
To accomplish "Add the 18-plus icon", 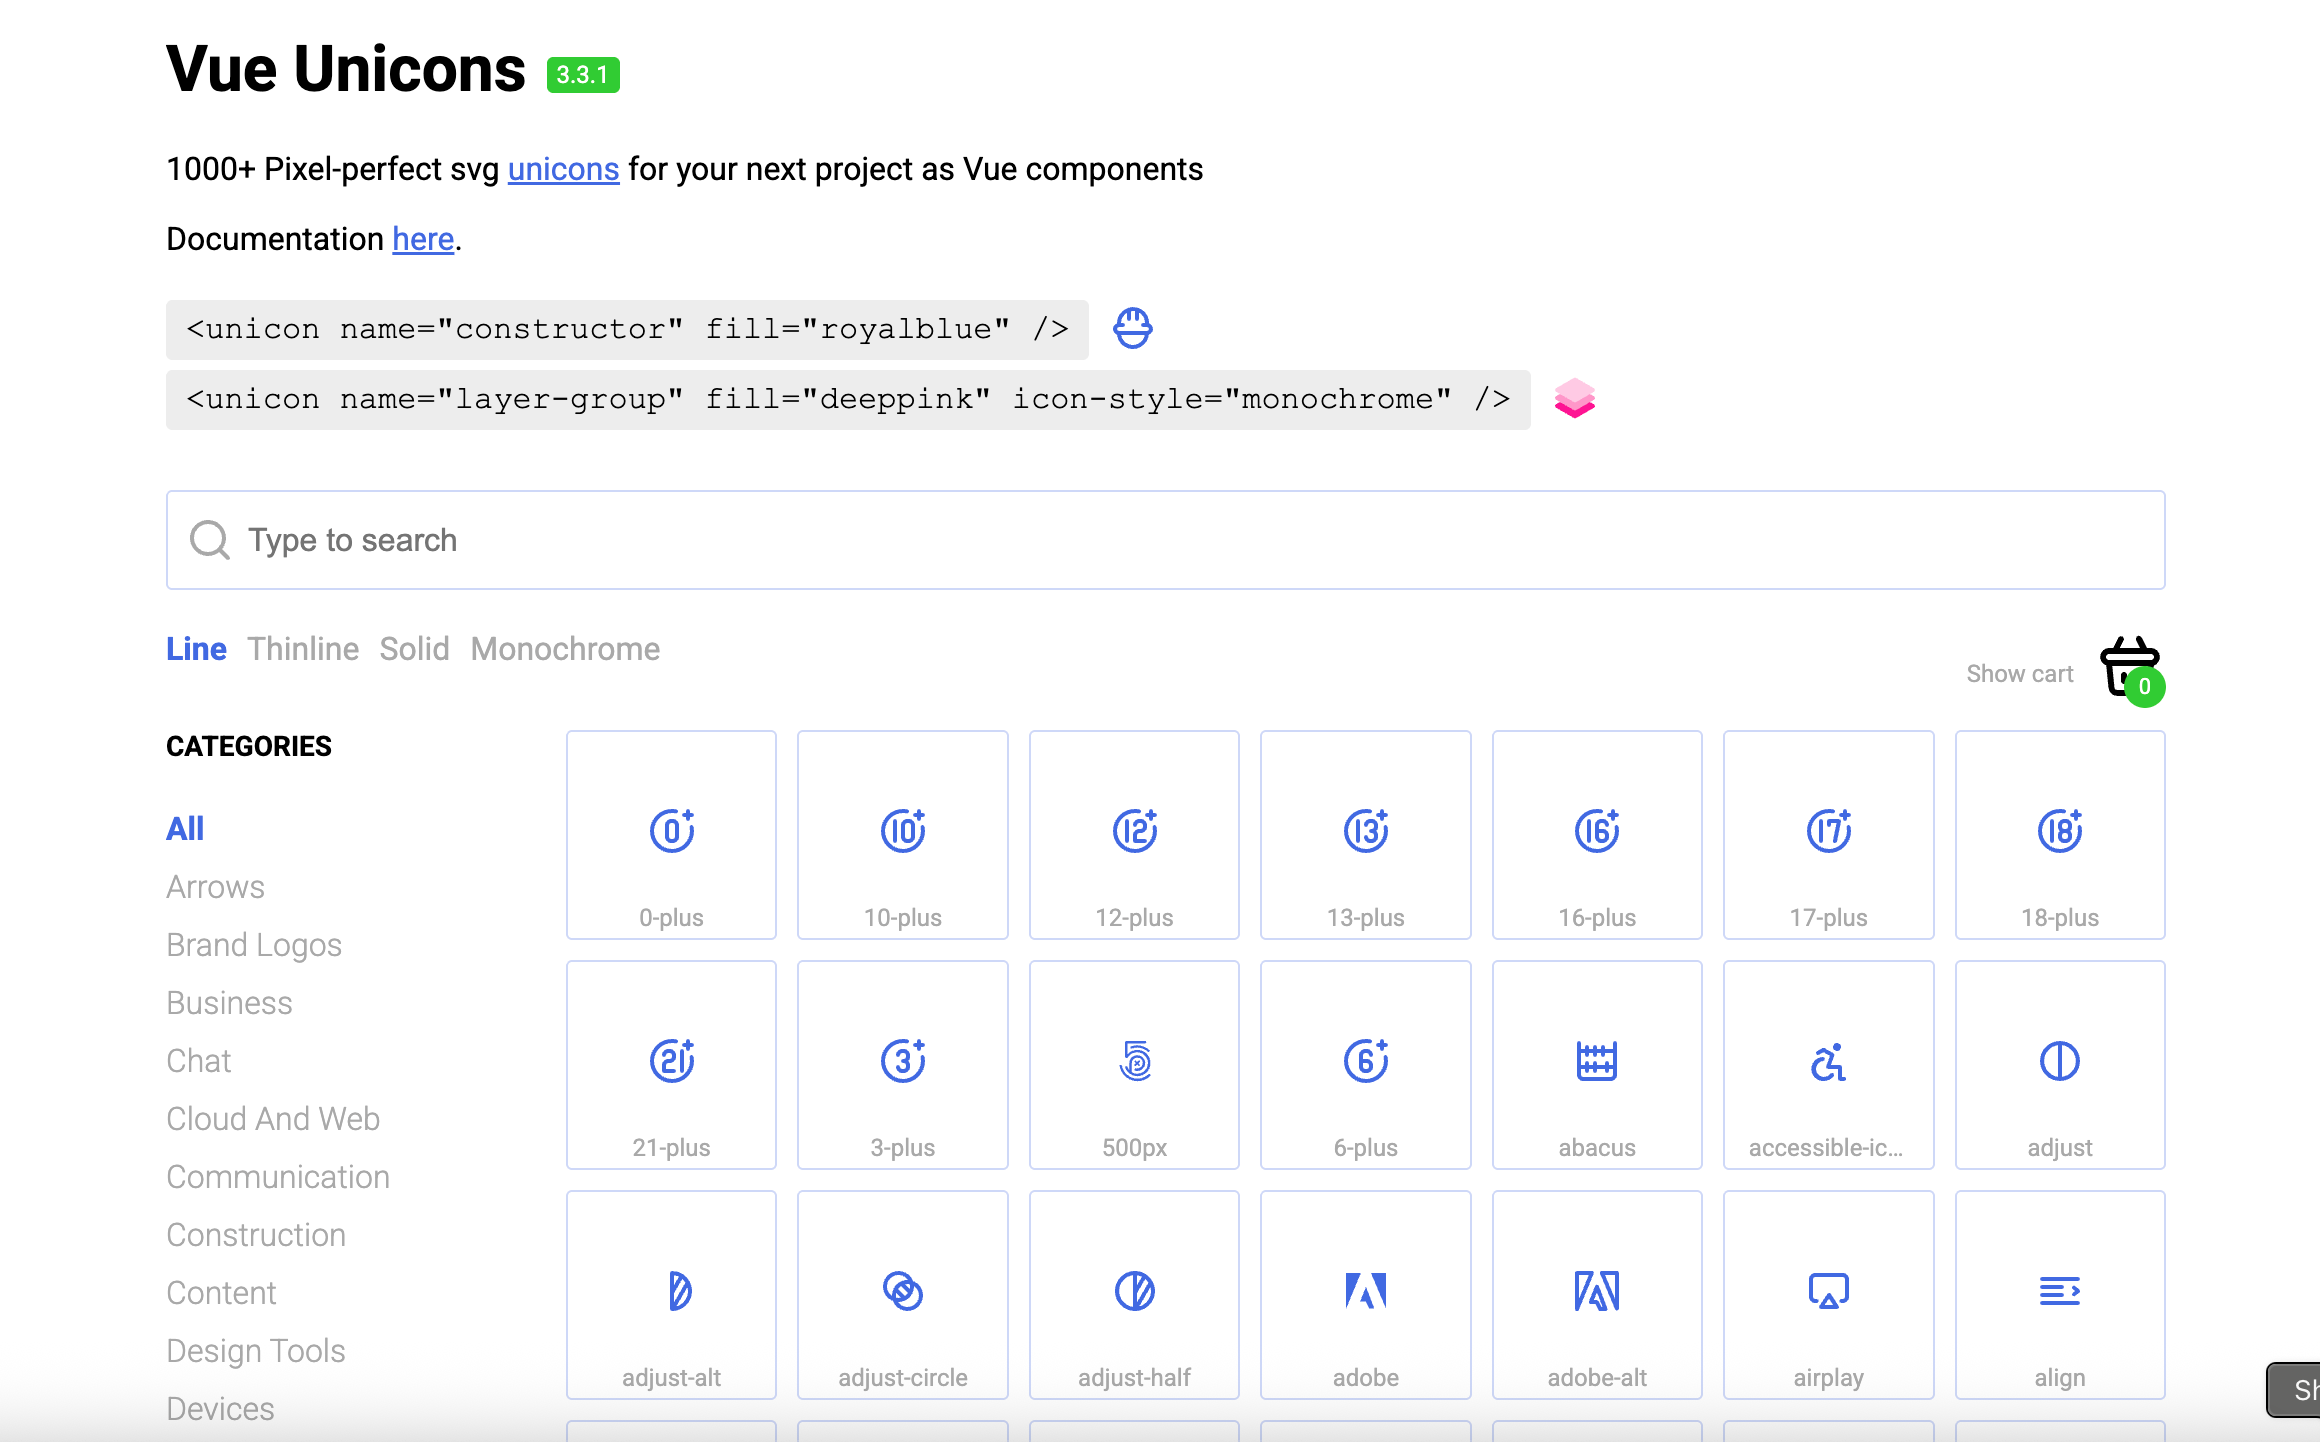I will click(2060, 835).
